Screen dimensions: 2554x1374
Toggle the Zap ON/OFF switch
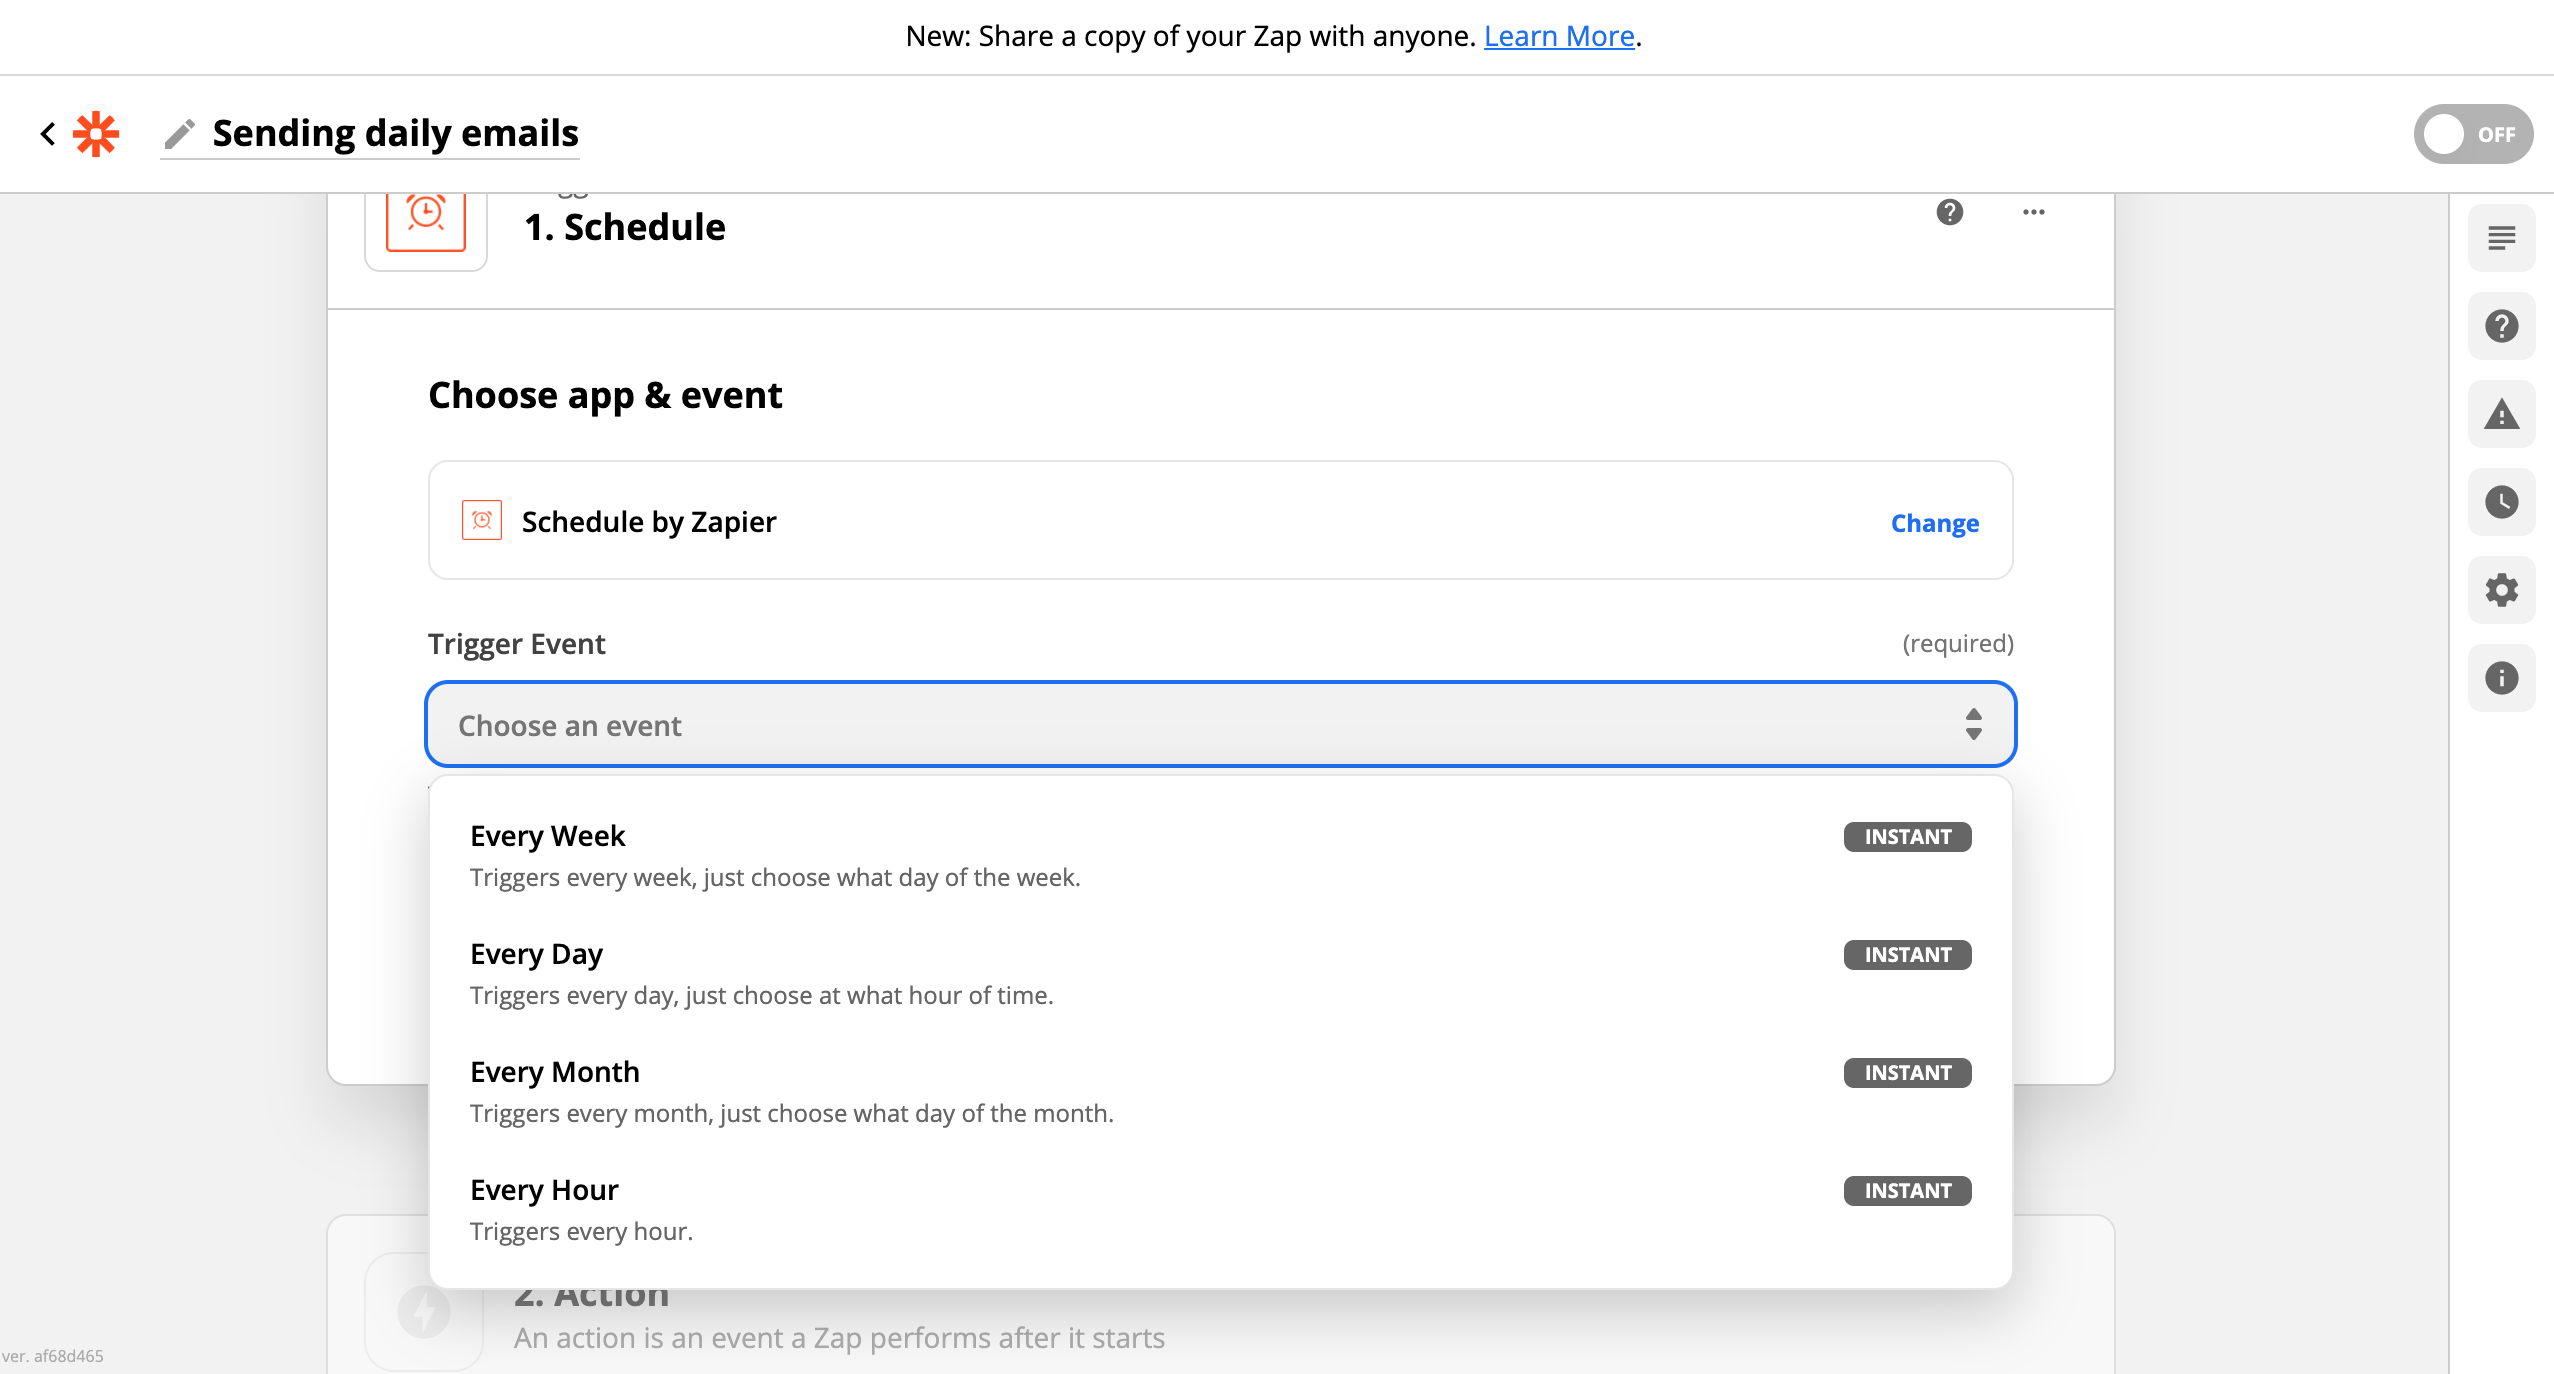coord(2472,134)
